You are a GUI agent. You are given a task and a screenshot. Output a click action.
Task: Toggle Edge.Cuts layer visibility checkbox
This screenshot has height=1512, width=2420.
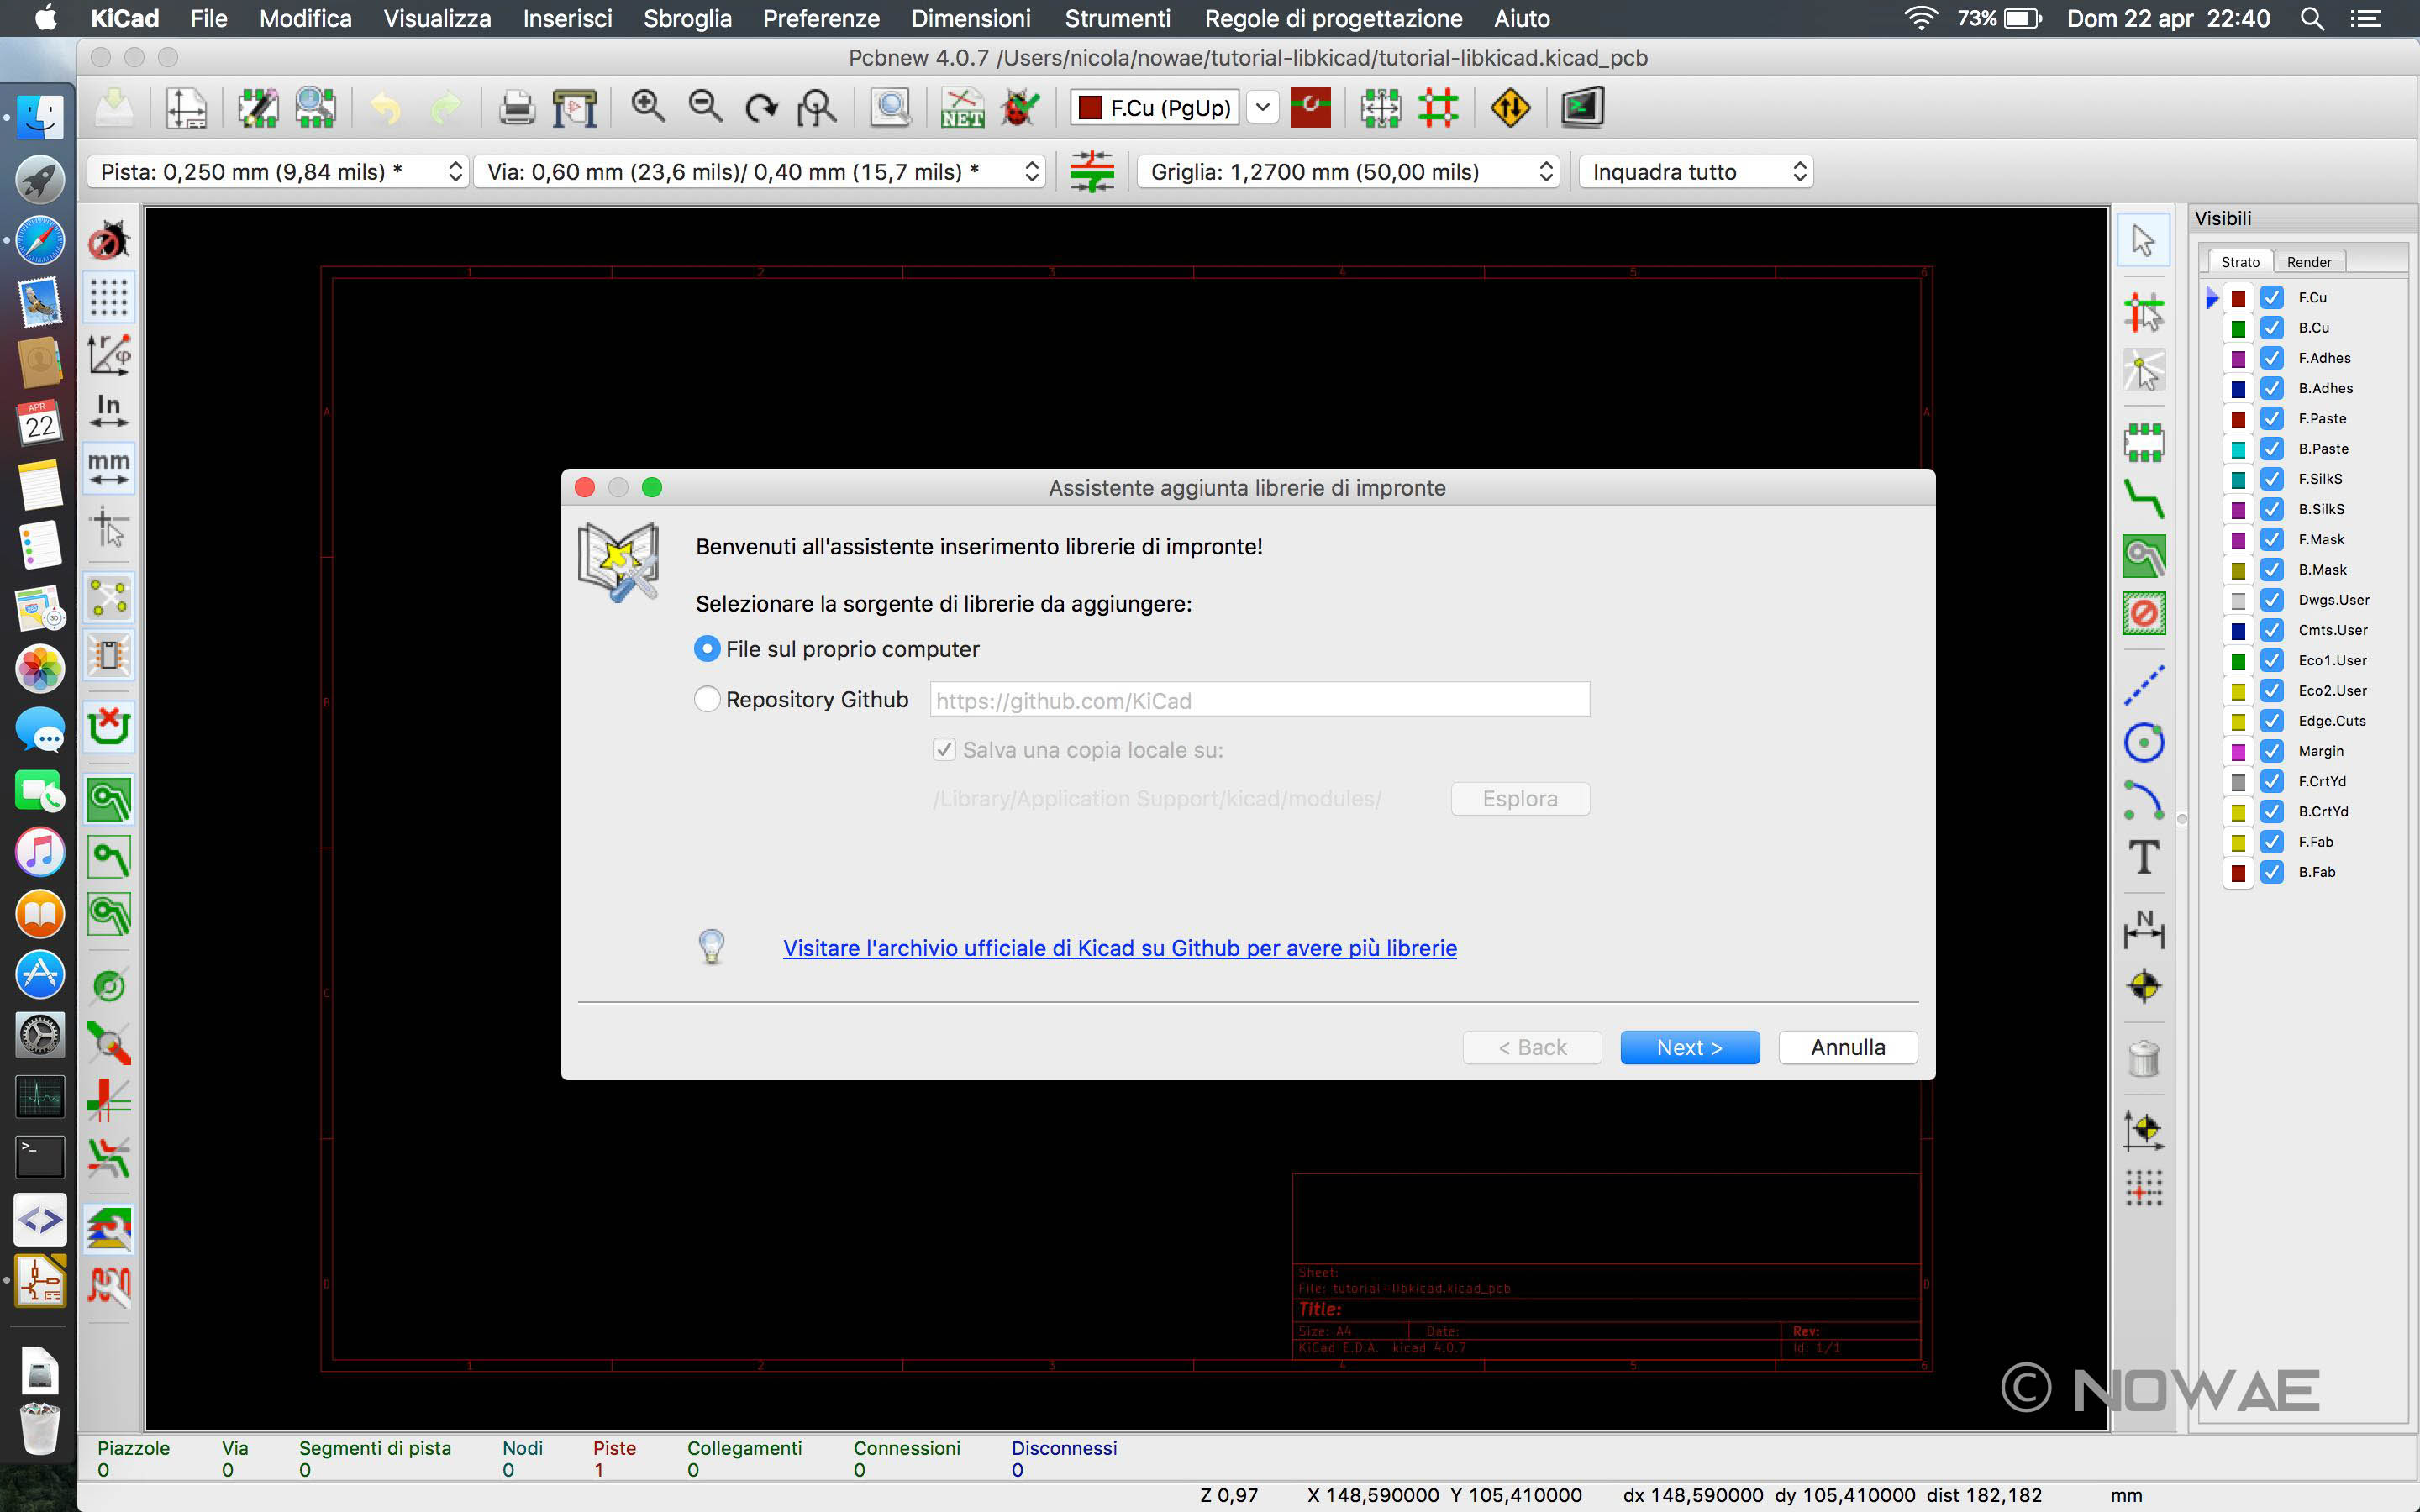[x=2272, y=721]
